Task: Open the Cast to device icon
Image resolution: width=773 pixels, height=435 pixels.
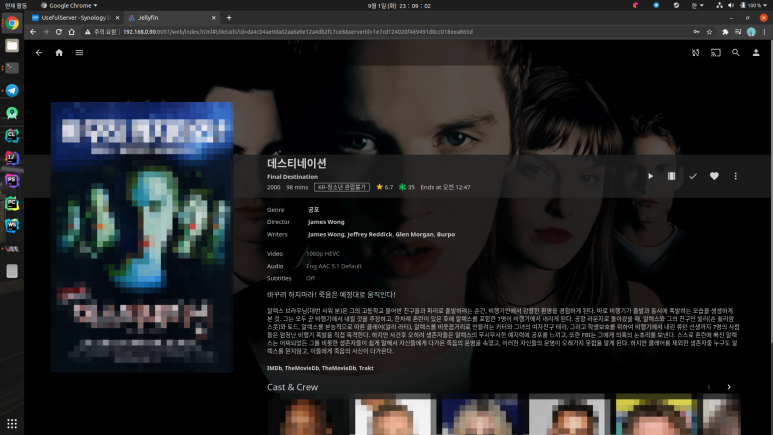Action: pyautogui.click(x=716, y=53)
